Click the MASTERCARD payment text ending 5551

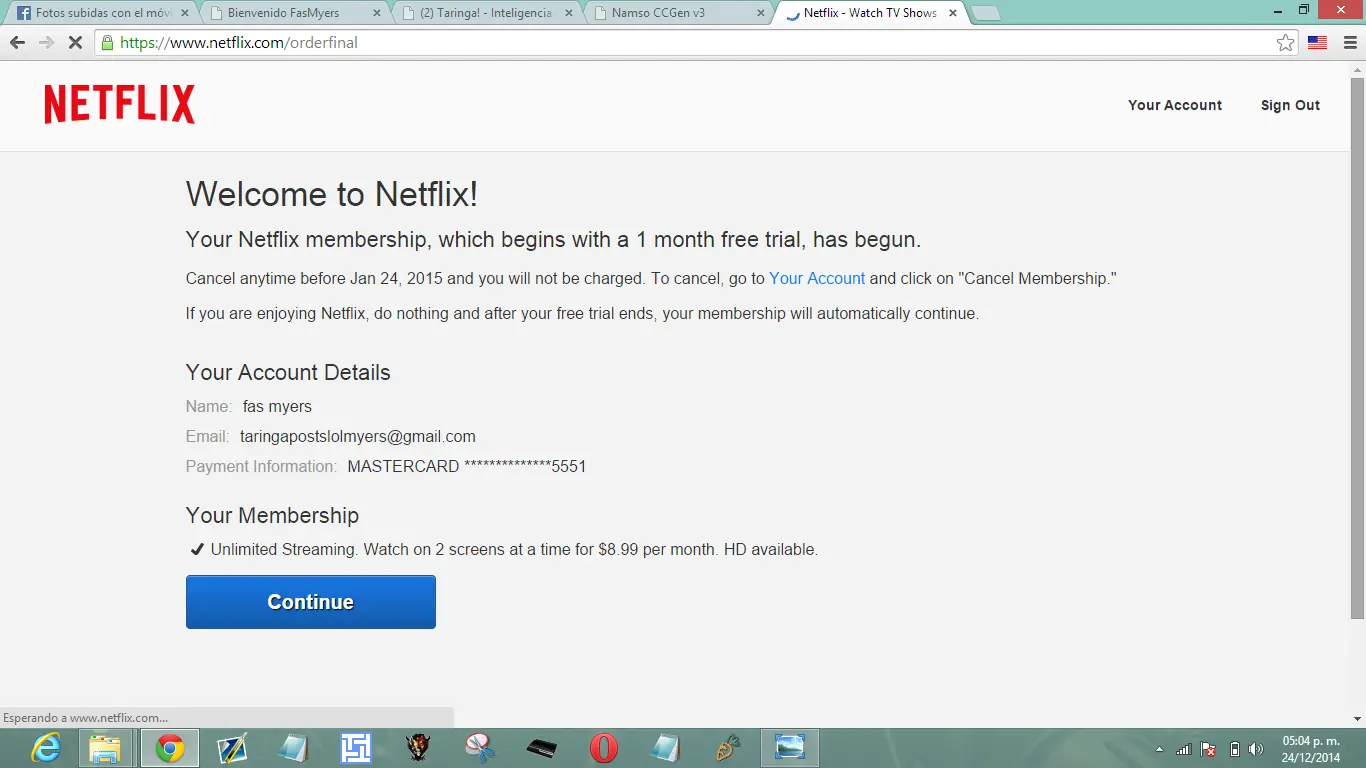(467, 466)
